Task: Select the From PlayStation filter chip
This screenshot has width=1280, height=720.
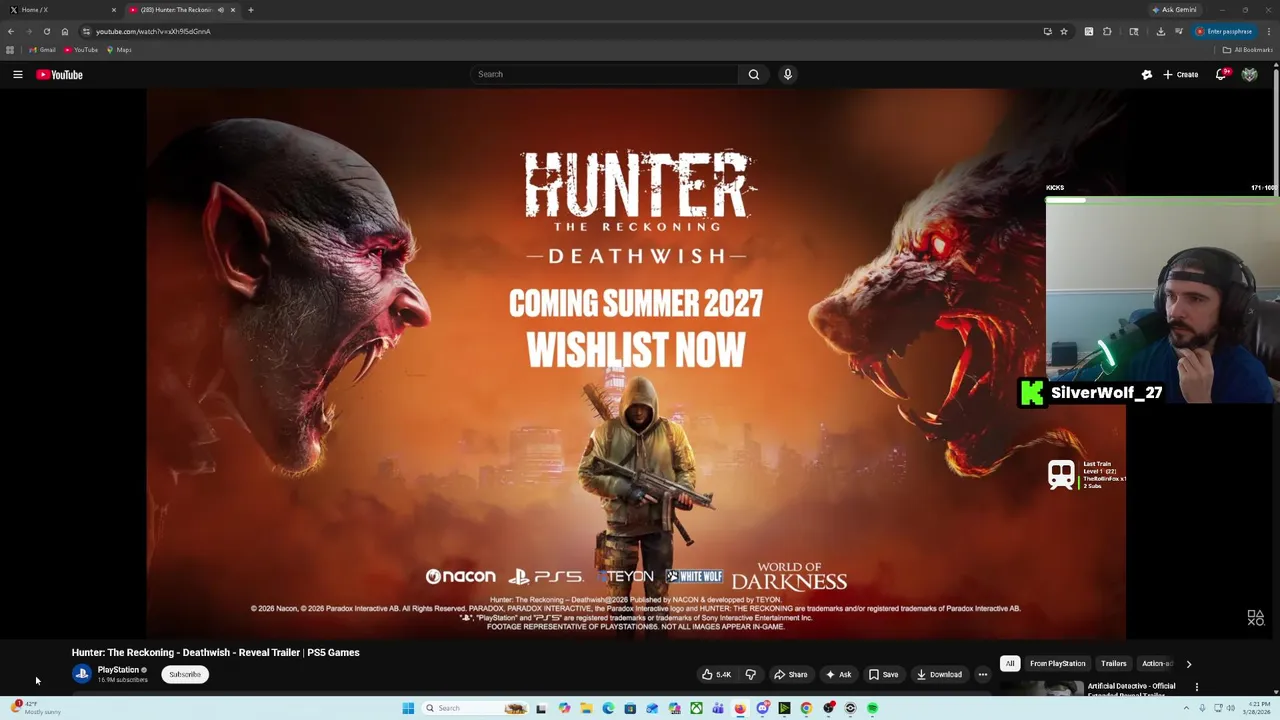Action: point(1057,664)
